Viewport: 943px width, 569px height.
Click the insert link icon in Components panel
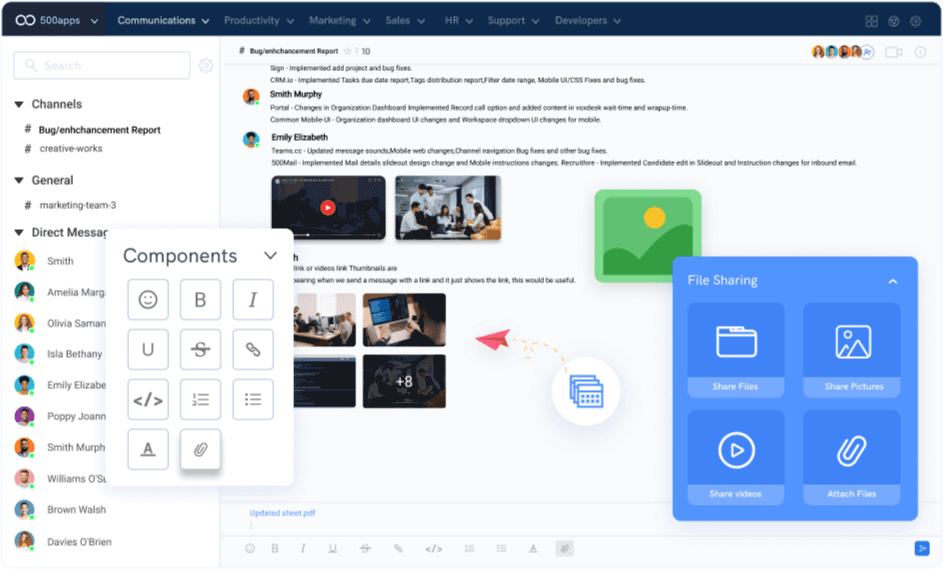point(253,349)
